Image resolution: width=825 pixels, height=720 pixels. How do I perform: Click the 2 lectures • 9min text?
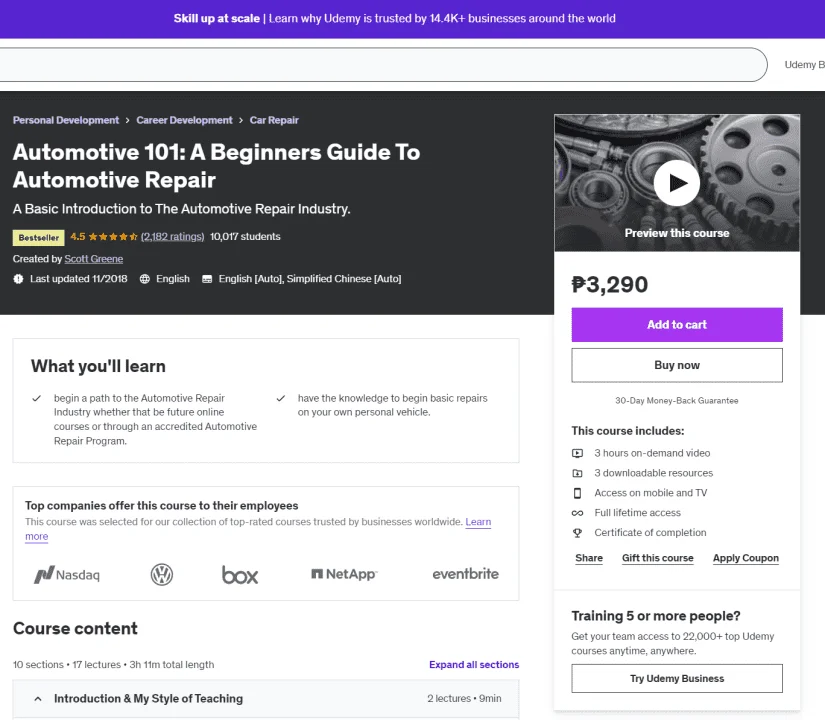pos(464,698)
